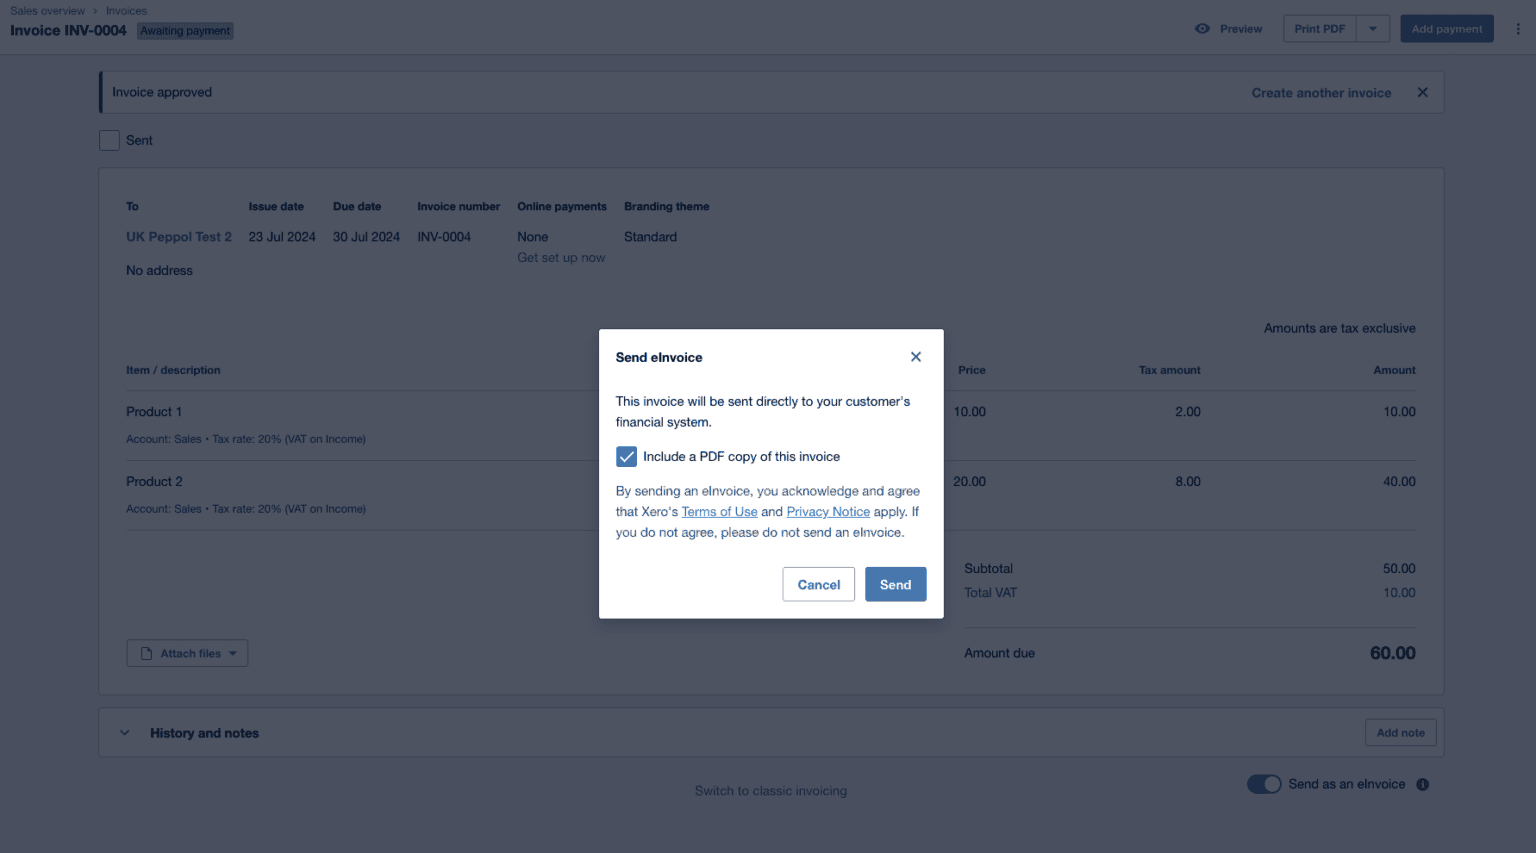
Task: Open Invoices from the breadcrumb
Action: tap(126, 10)
